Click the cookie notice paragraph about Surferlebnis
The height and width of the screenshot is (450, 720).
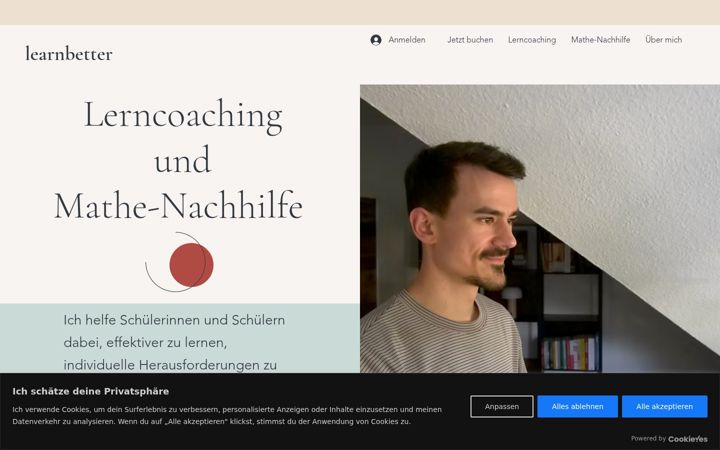click(227, 415)
